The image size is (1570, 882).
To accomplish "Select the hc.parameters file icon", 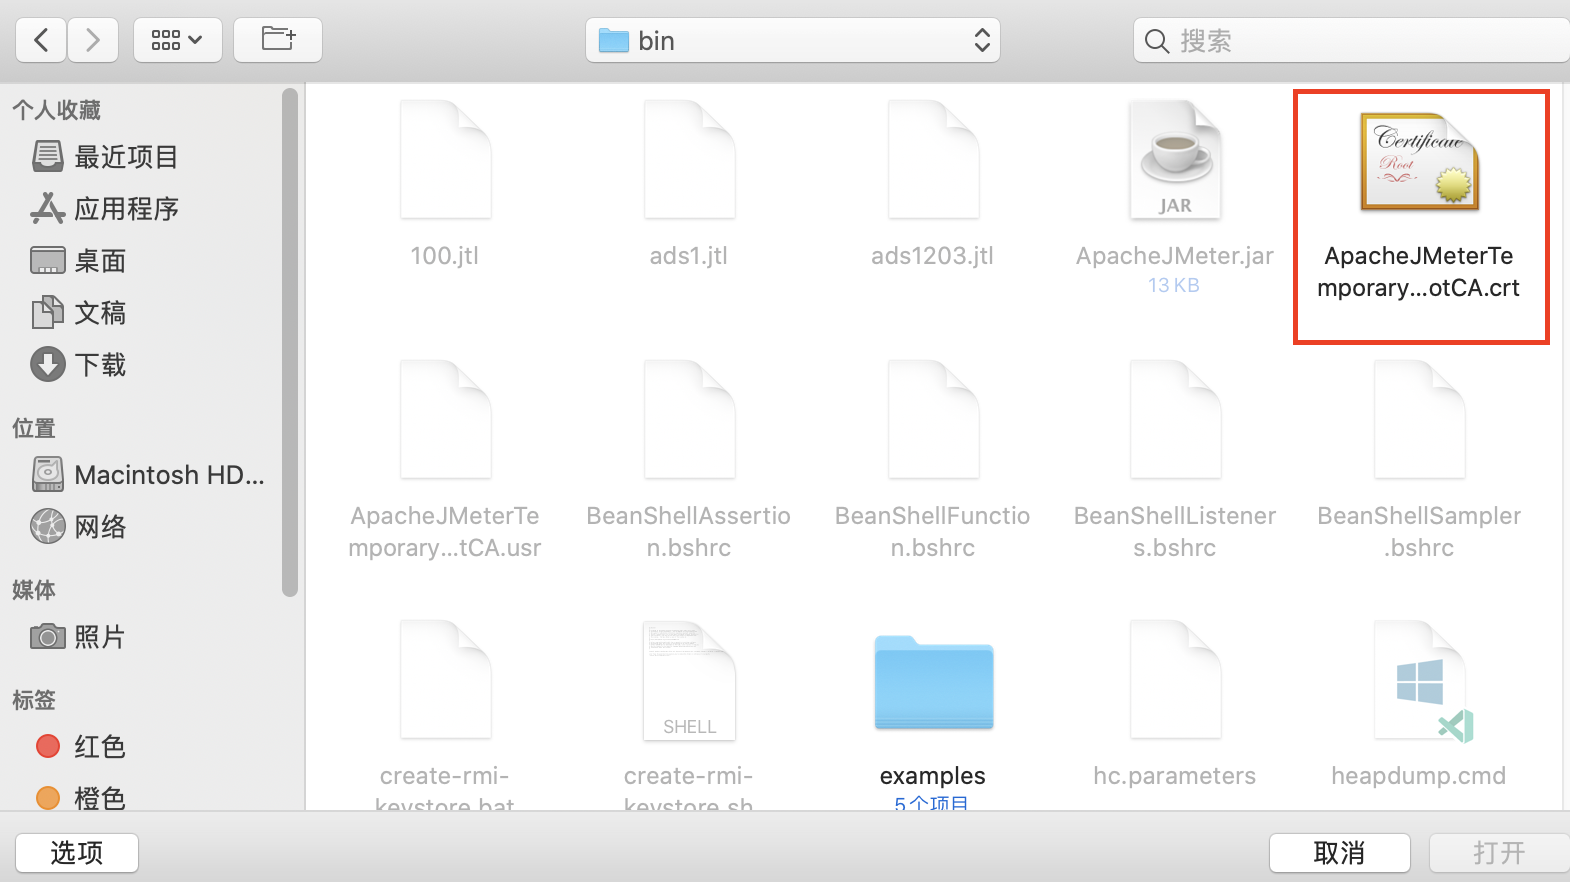I will pyautogui.click(x=1176, y=680).
